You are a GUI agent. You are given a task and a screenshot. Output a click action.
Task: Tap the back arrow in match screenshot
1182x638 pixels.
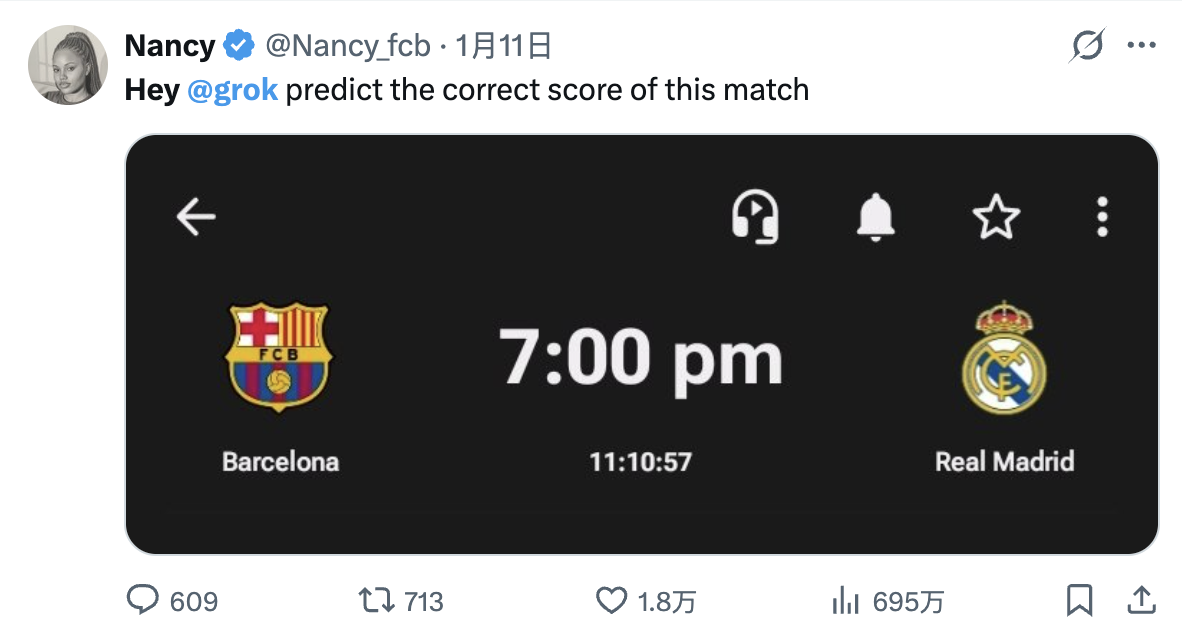point(196,216)
